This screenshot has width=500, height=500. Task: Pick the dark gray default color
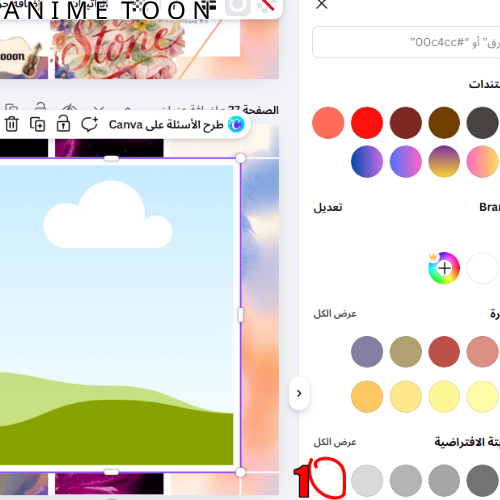click(x=483, y=480)
